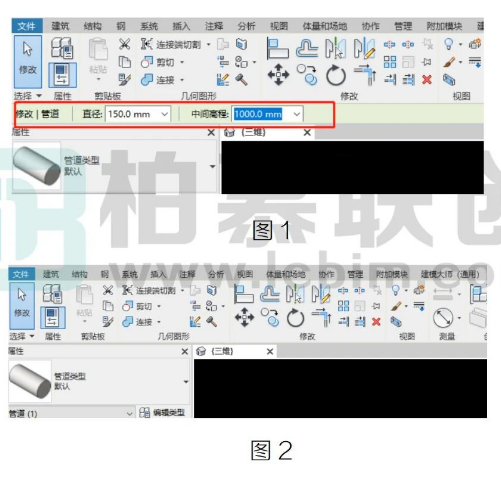Activate Copy tool in Figure 1 Modify panel
Screen dimensions: 501x477
click(307, 75)
